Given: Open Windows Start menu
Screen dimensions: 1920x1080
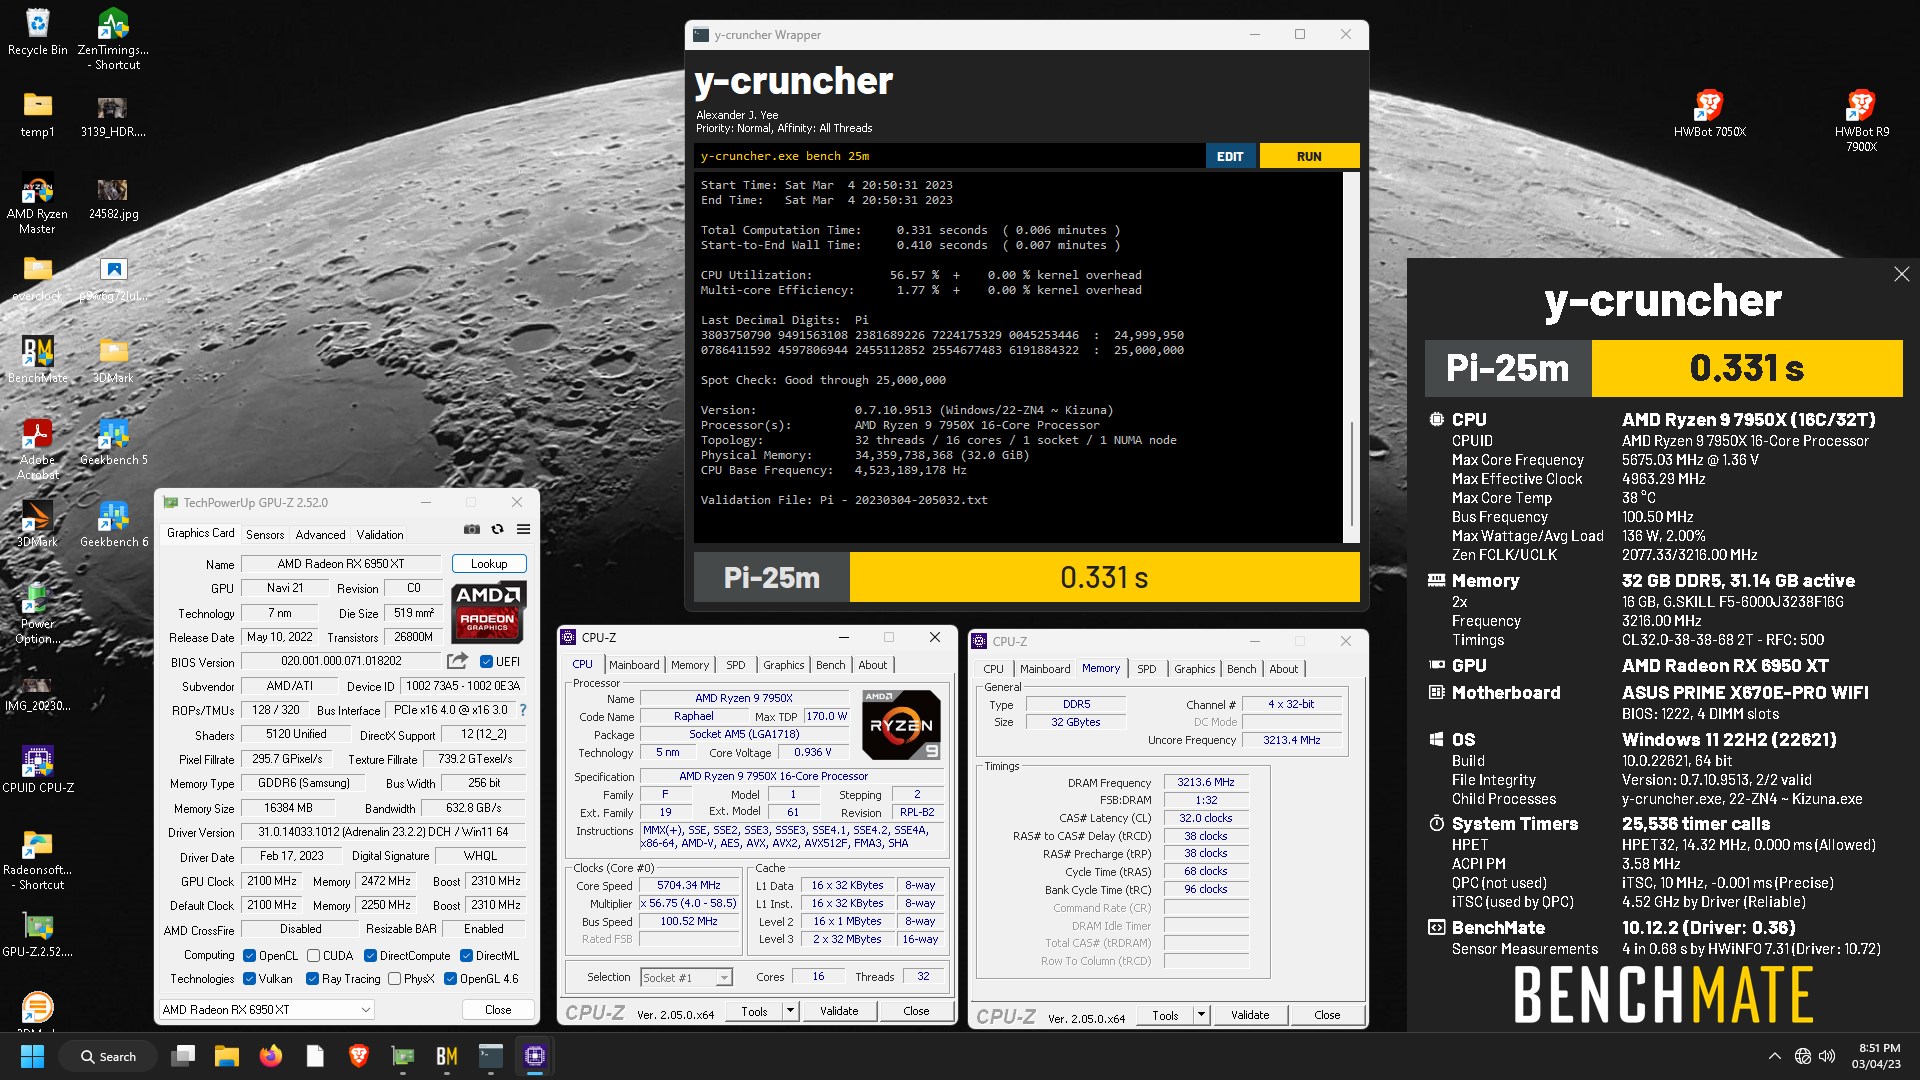Looking at the screenshot, I should pos(32,1056).
